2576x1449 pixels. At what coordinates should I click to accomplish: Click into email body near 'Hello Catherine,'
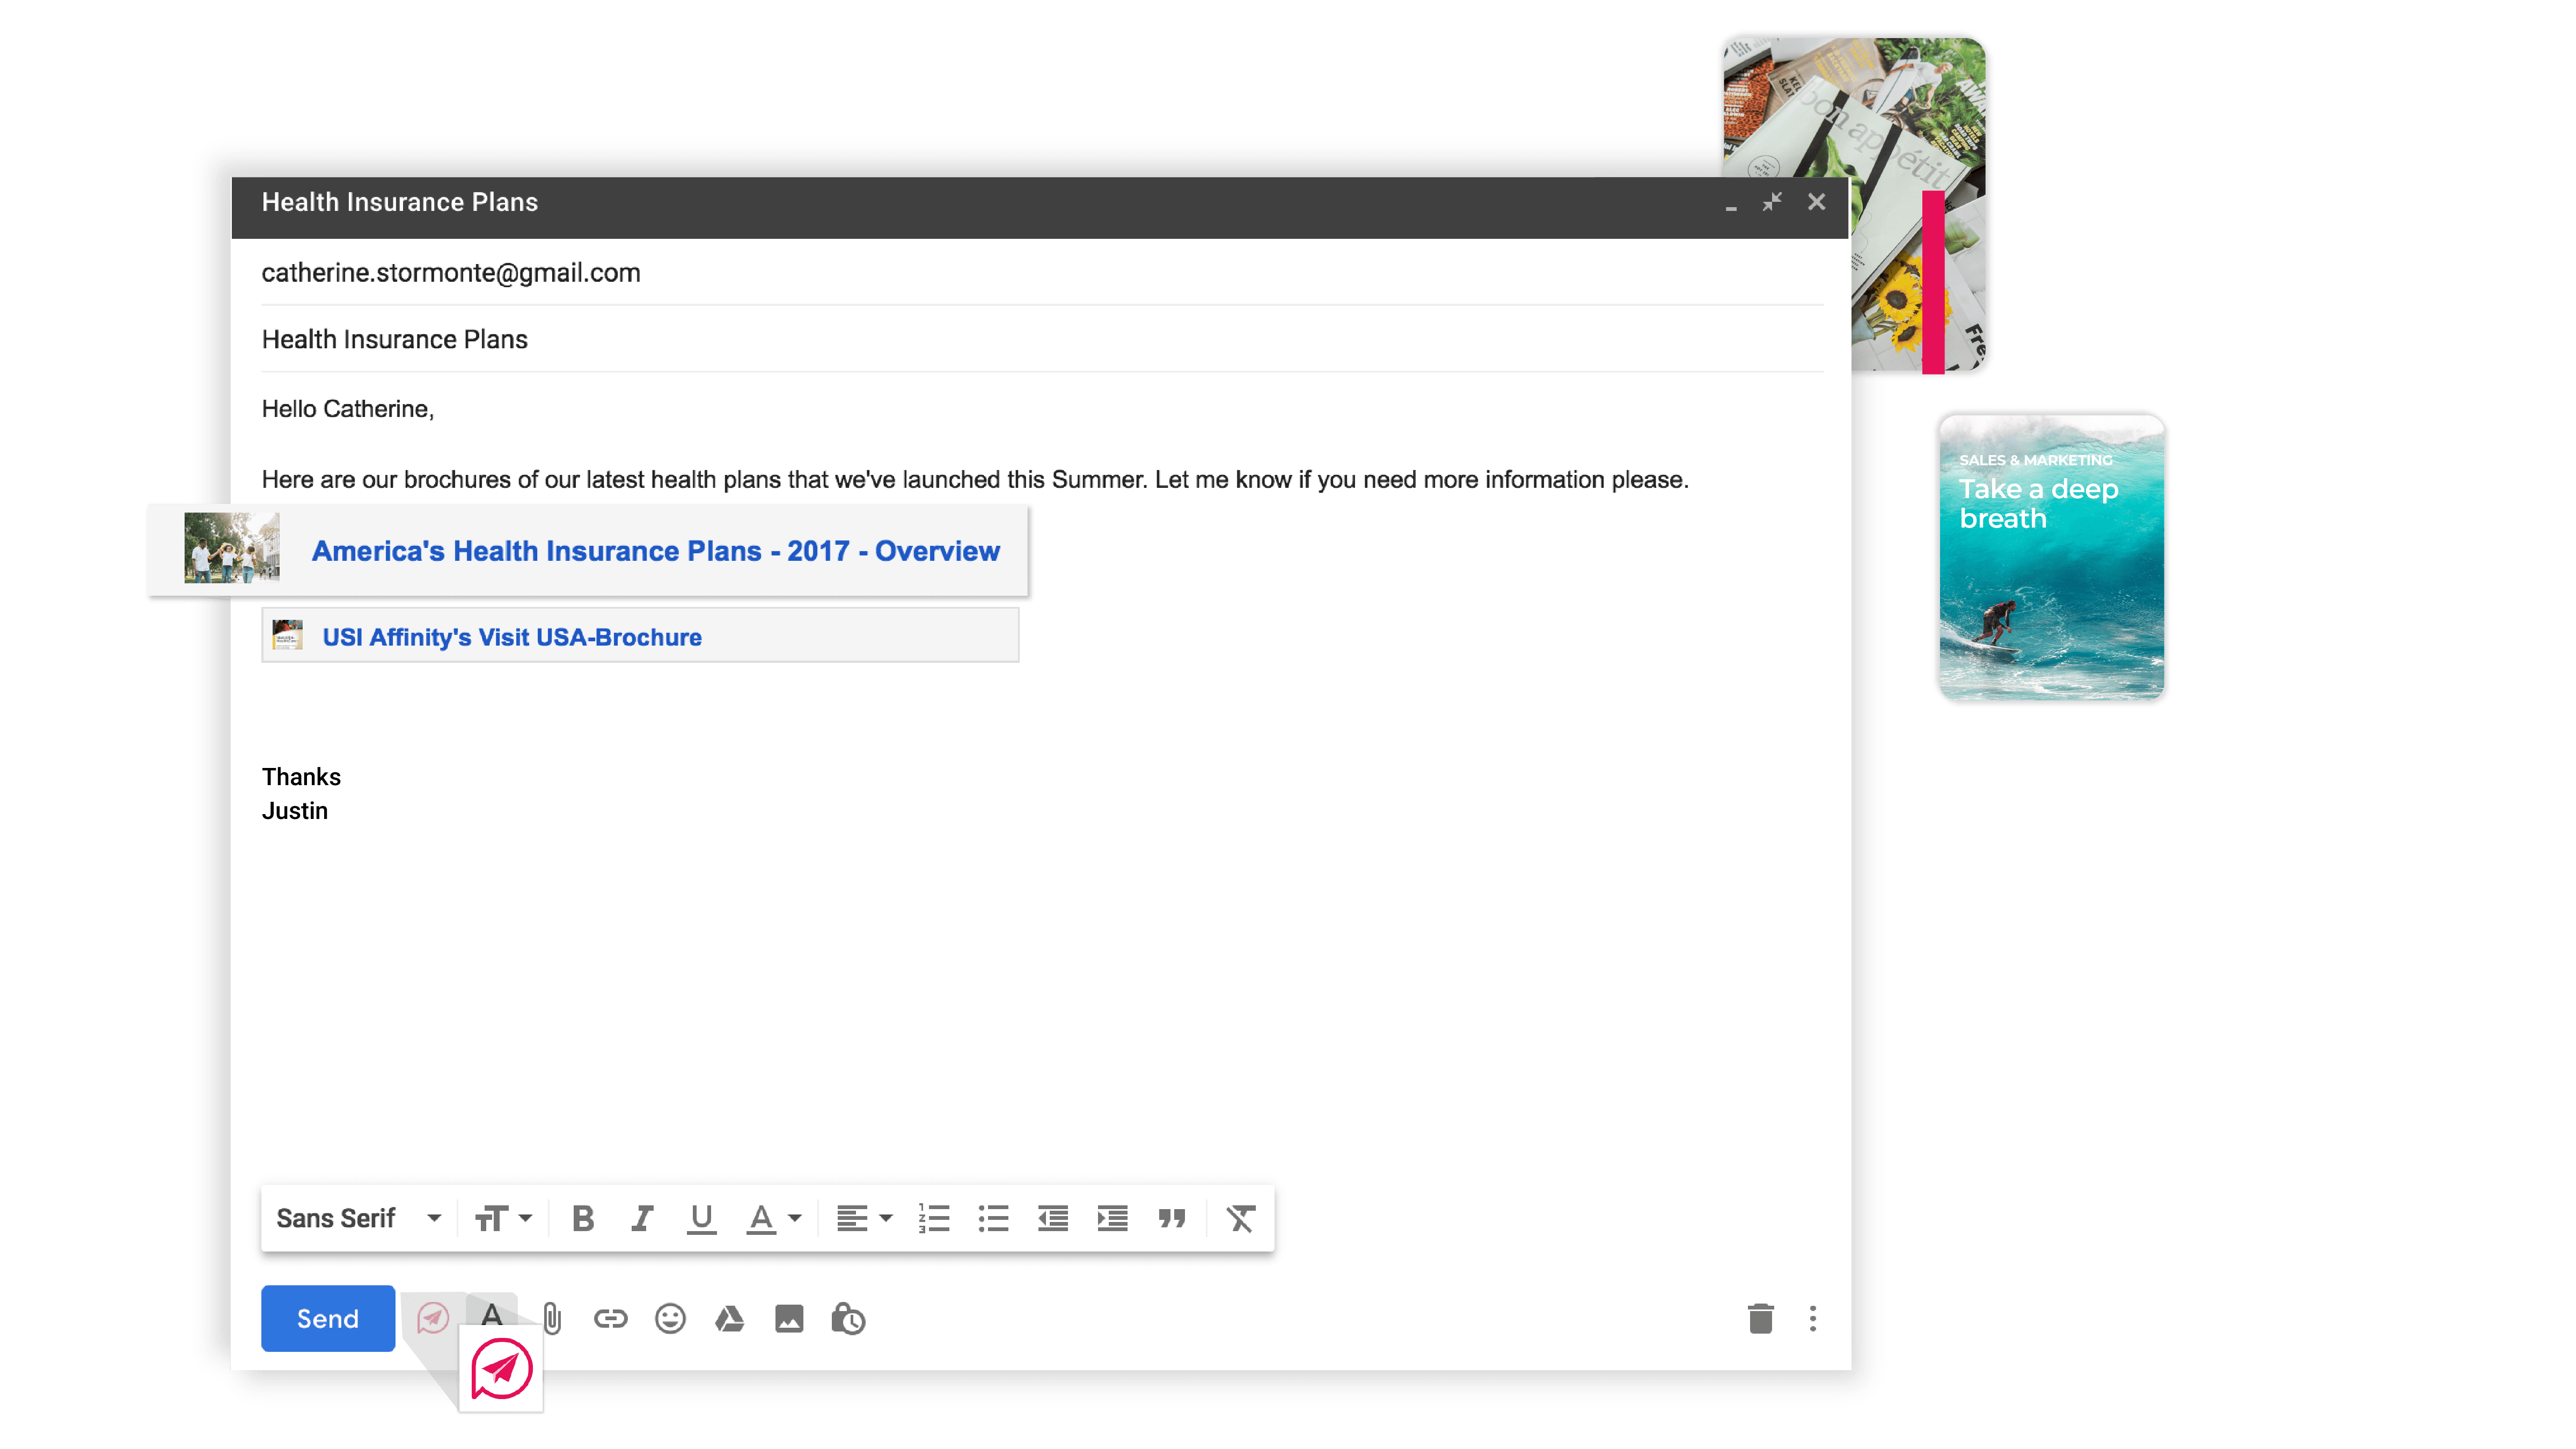click(x=348, y=409)
